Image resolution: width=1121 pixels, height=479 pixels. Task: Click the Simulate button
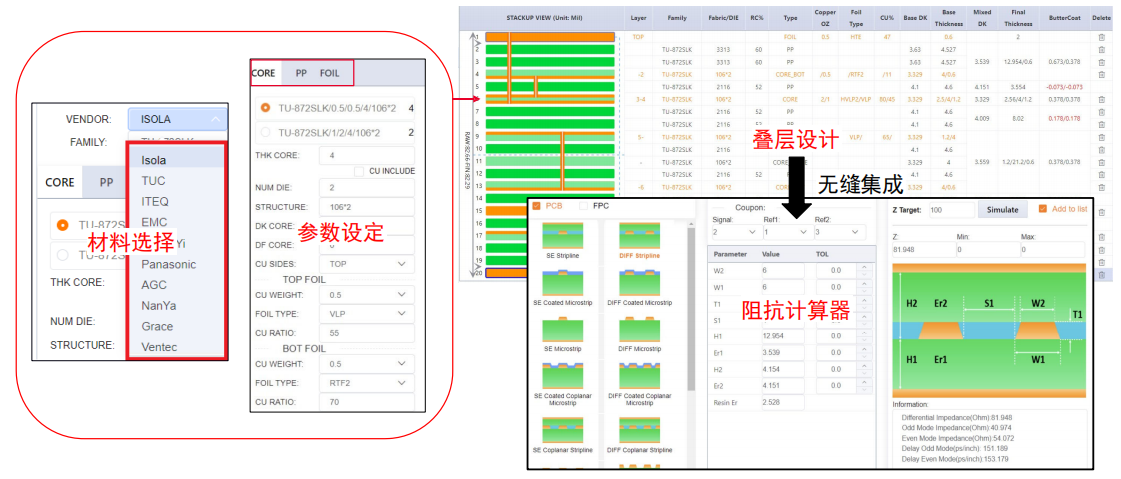(1003, 209)
